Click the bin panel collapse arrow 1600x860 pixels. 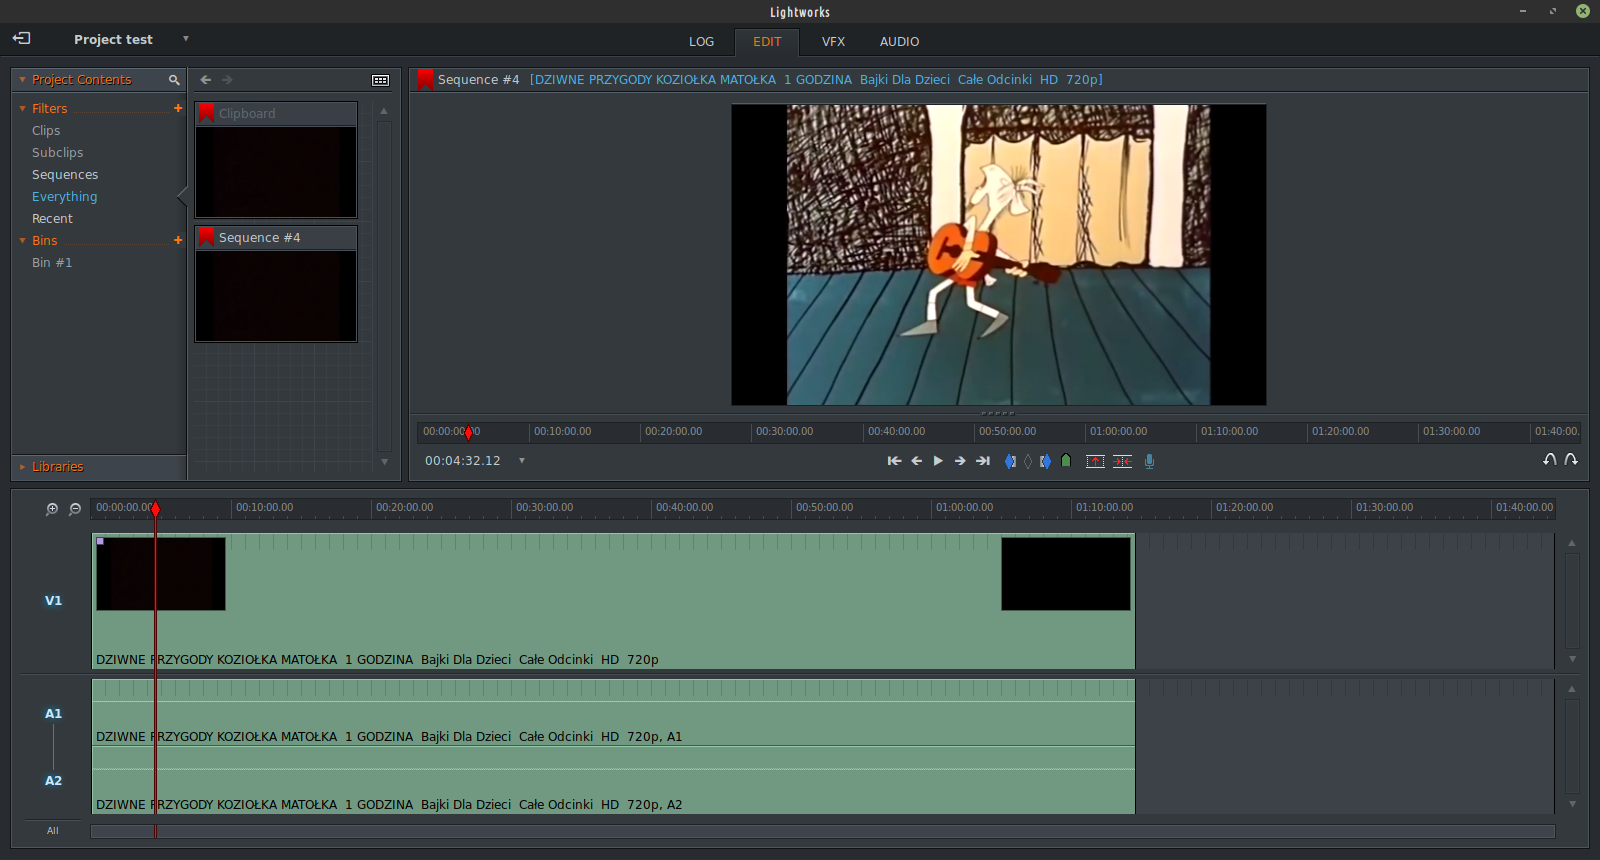[182, 196]
